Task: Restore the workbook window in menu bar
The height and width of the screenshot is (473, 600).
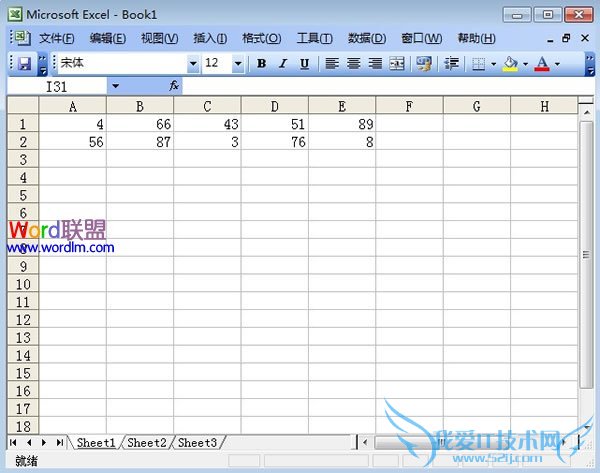Action: point(566,38)
